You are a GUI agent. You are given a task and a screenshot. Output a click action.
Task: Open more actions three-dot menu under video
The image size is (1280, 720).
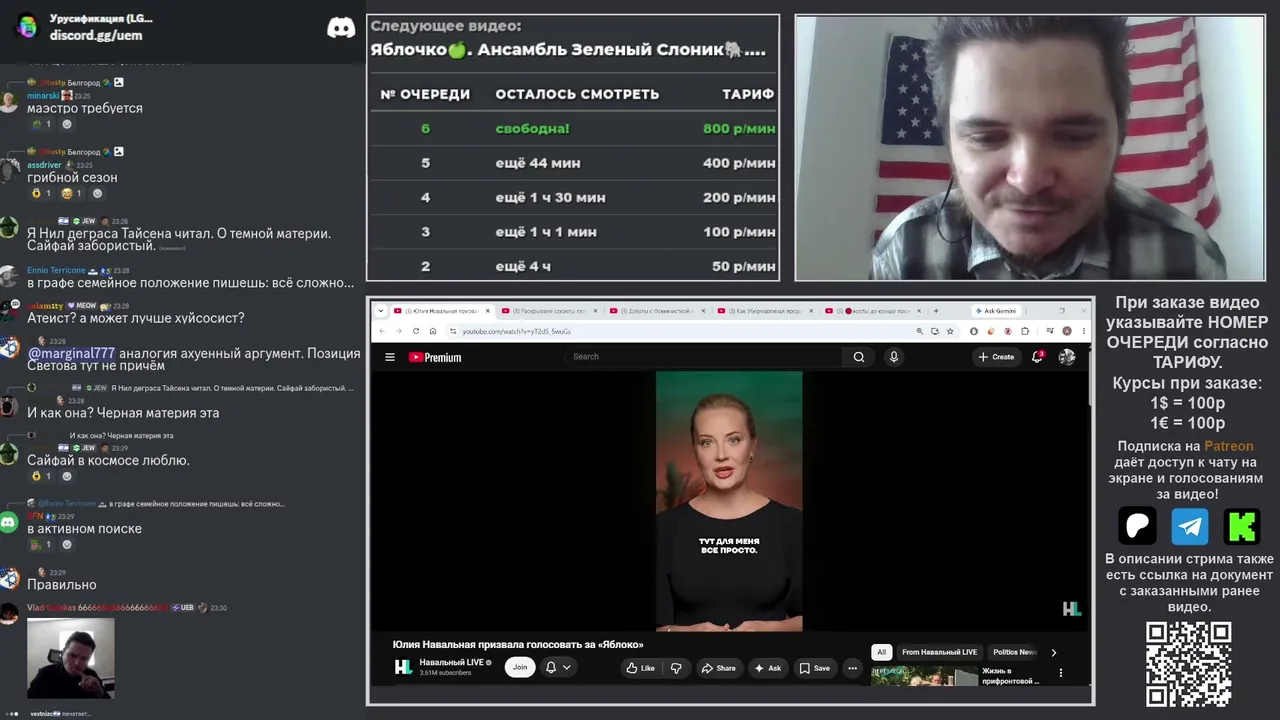point(852,668)
